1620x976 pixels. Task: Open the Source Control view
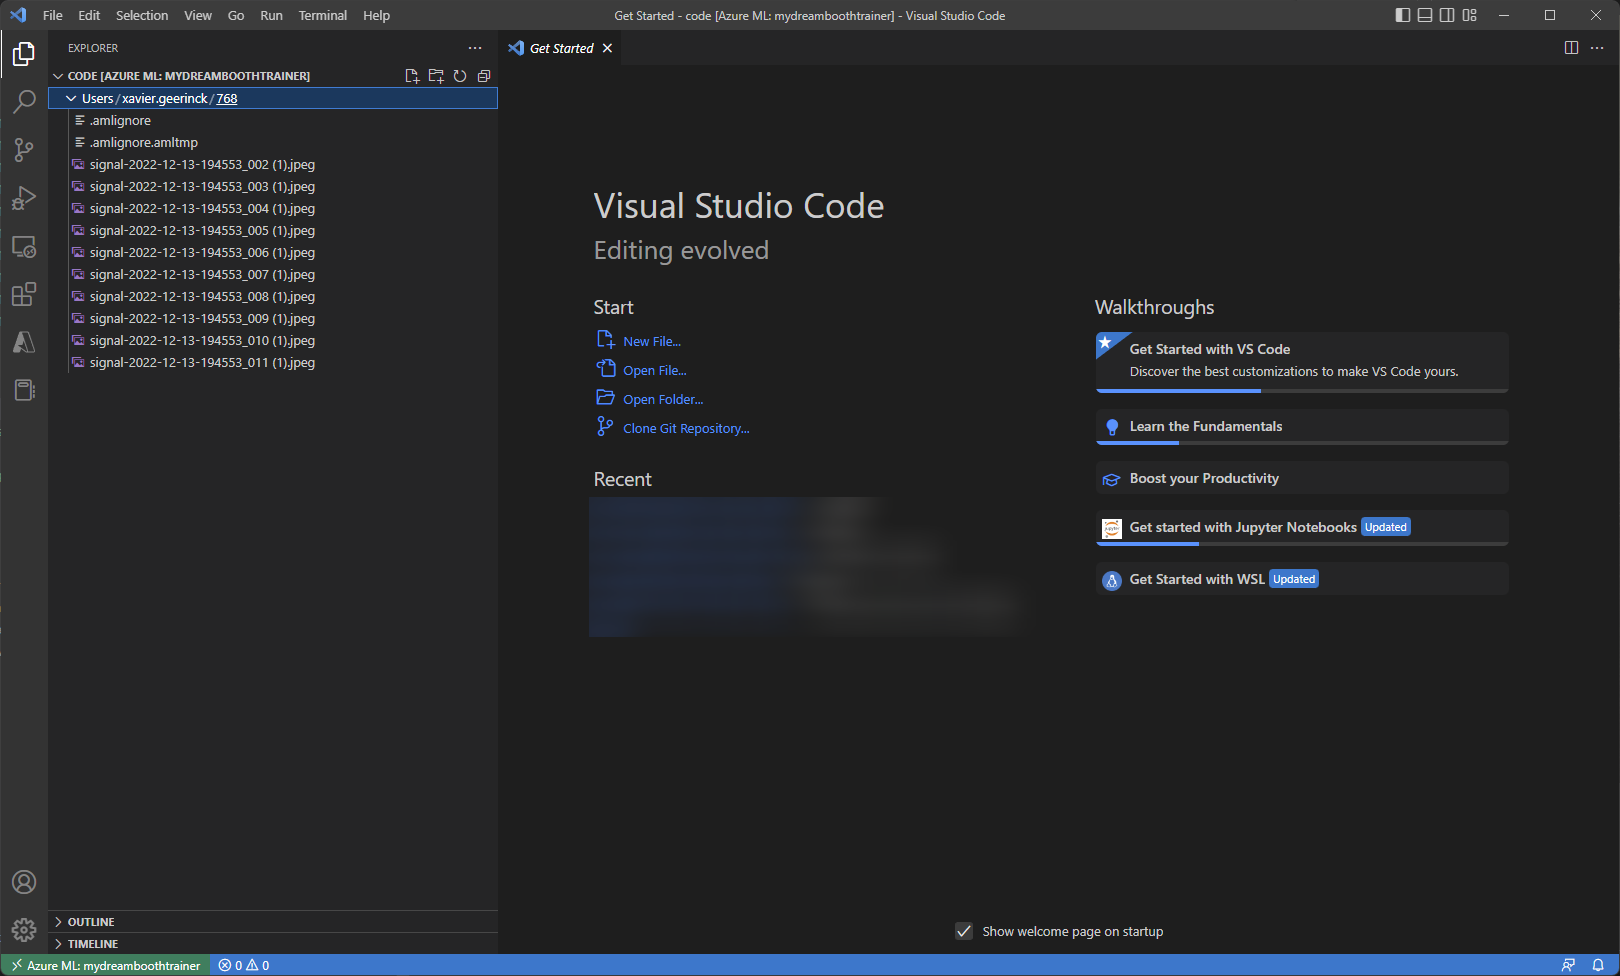(x=24, y=150)
